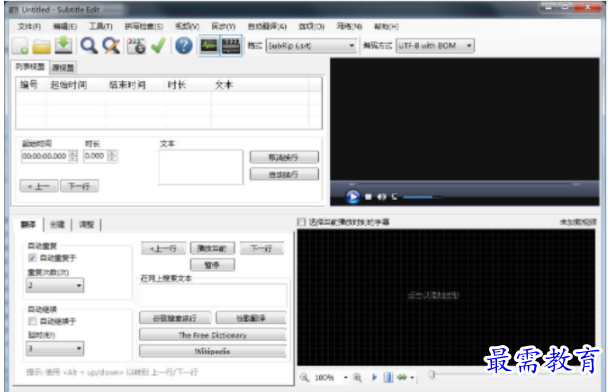
Task: Toggle the 选择当前播放时刻的字幕 checkbox
Action: click(x=301, y=222)
